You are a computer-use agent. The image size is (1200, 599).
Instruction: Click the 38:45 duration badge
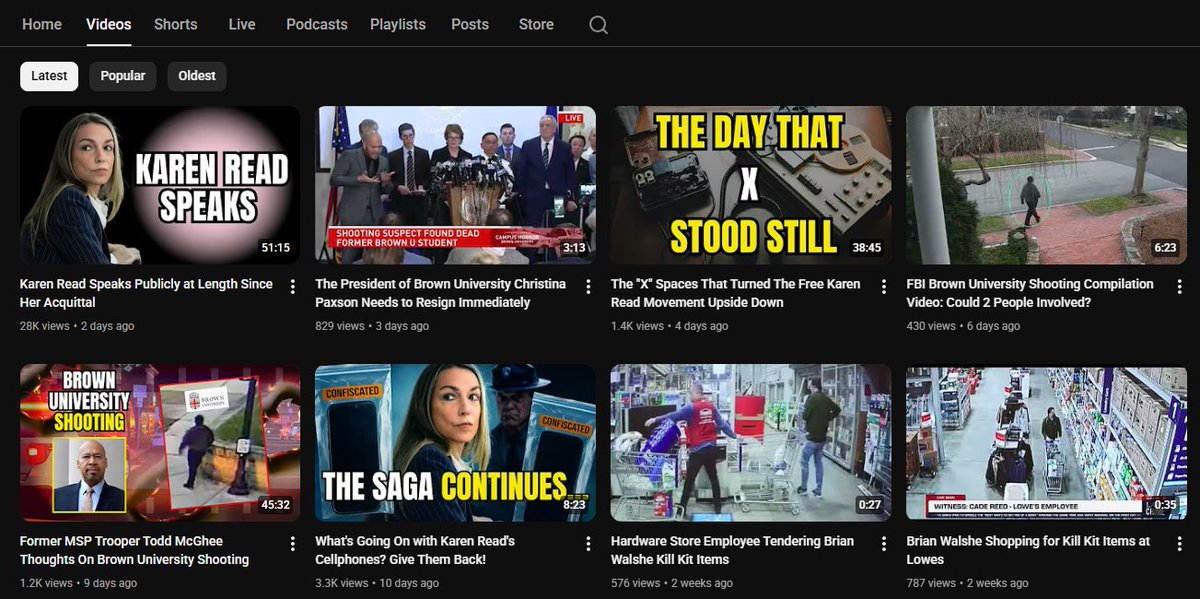(866, 248)
